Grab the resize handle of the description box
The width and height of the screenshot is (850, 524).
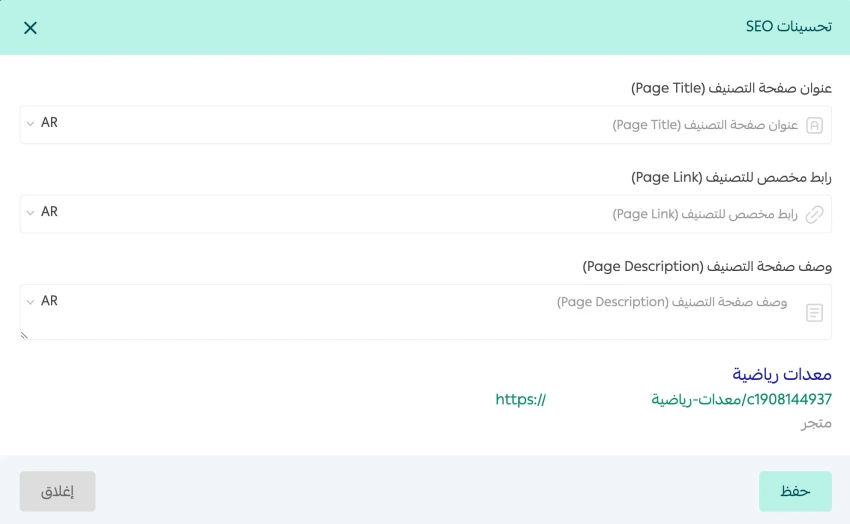(x=24, y=335)
